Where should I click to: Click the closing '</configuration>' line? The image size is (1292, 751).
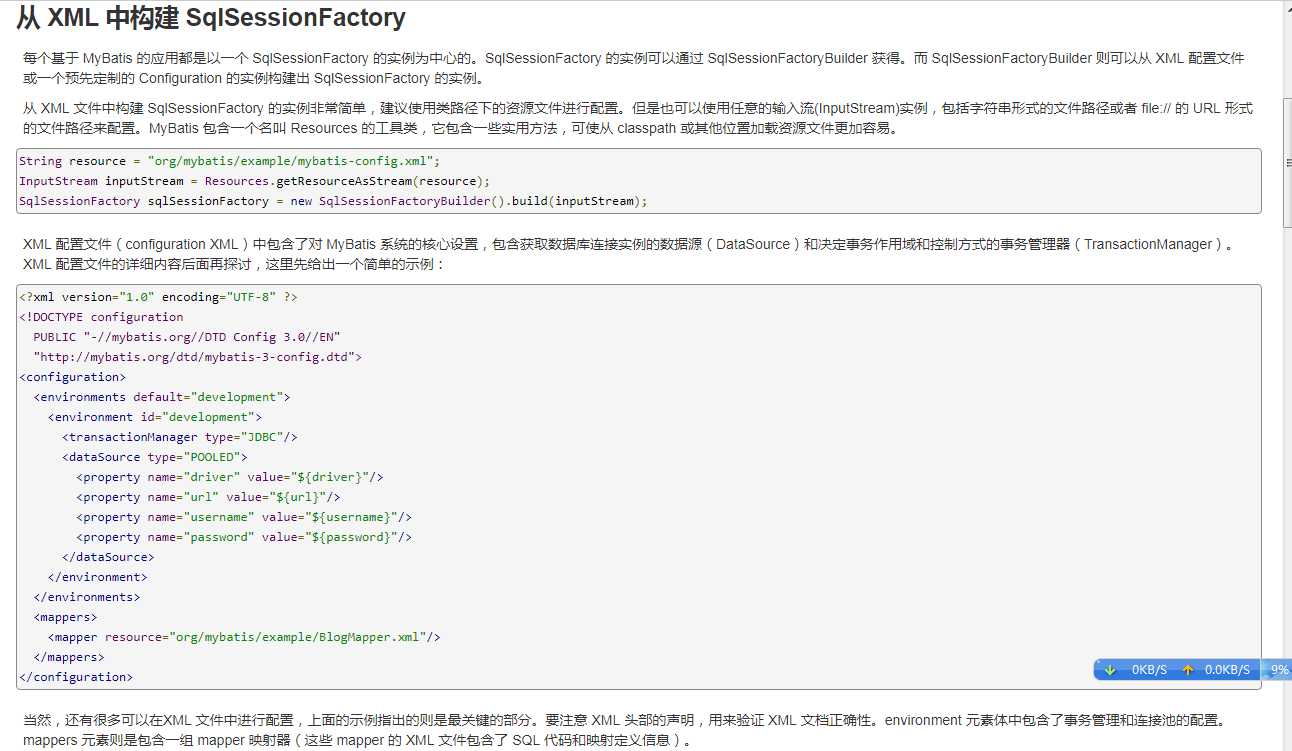point(76,677)
